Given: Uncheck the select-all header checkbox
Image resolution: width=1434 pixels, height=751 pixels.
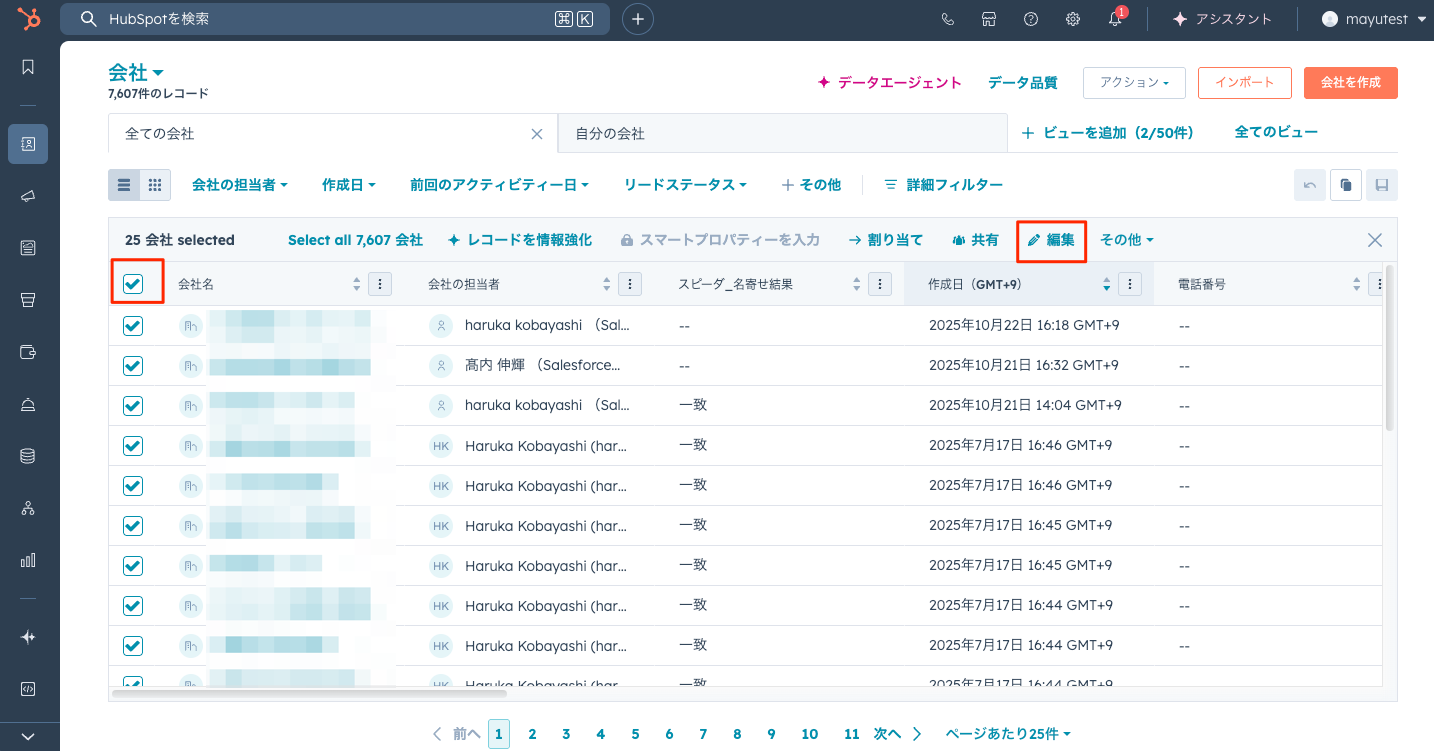Looking at the screenshot, I should 133,284.
